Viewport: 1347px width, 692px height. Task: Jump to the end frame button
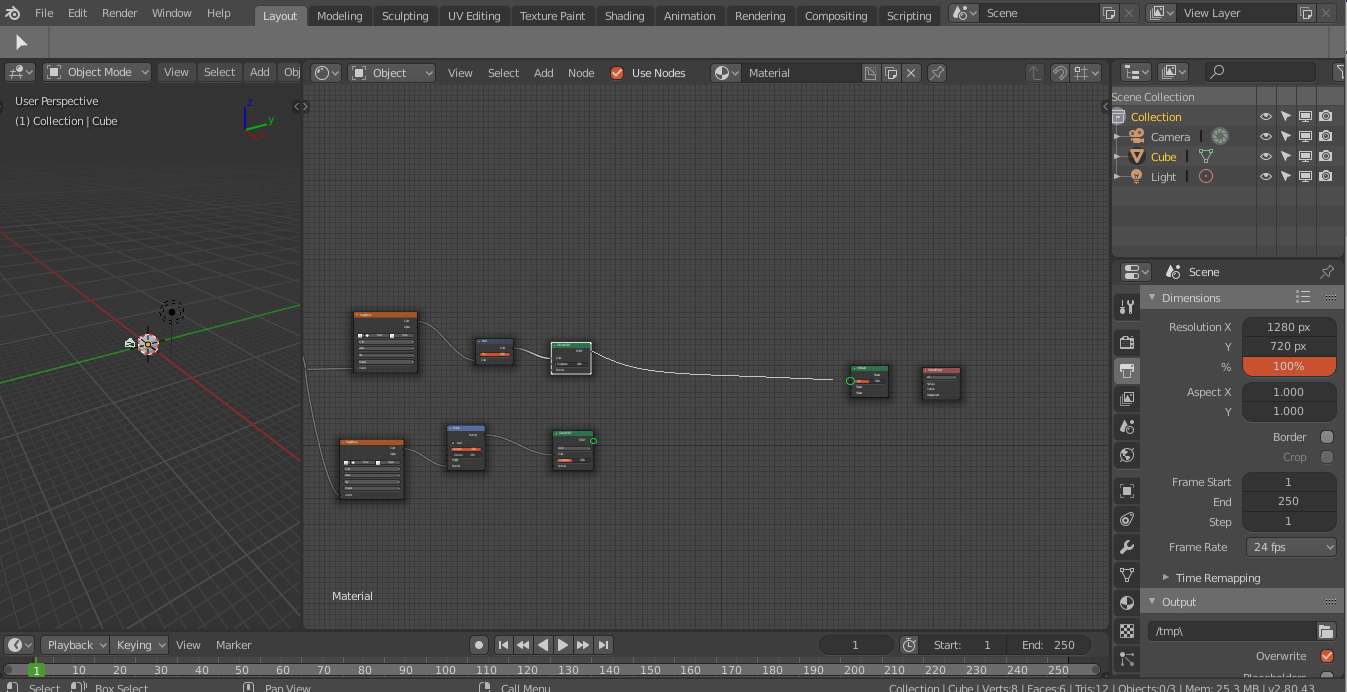603,645
